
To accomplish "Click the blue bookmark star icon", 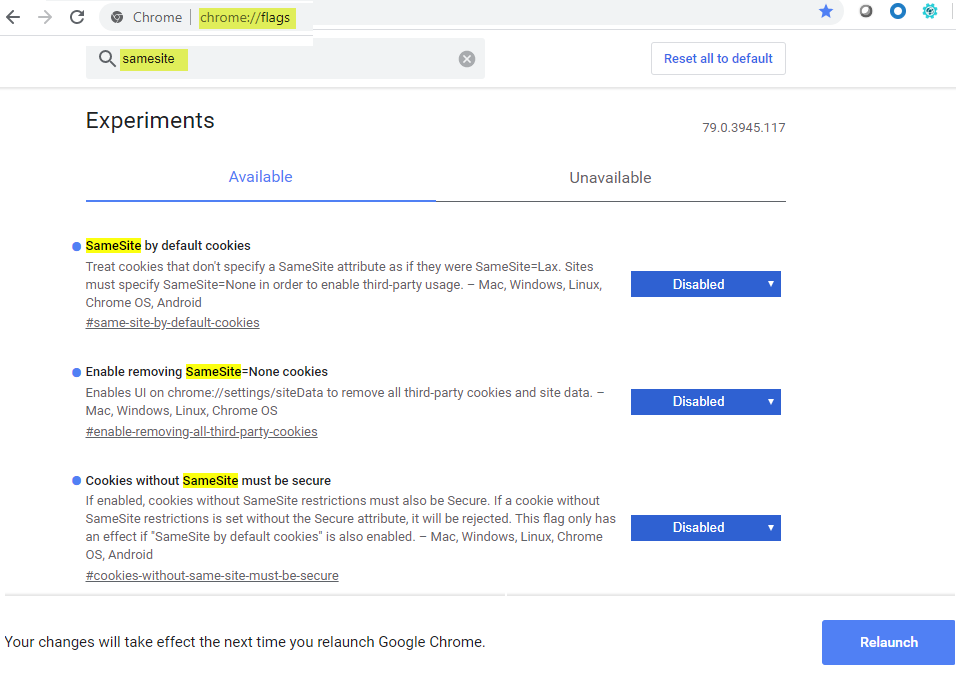I will (825, 11).
